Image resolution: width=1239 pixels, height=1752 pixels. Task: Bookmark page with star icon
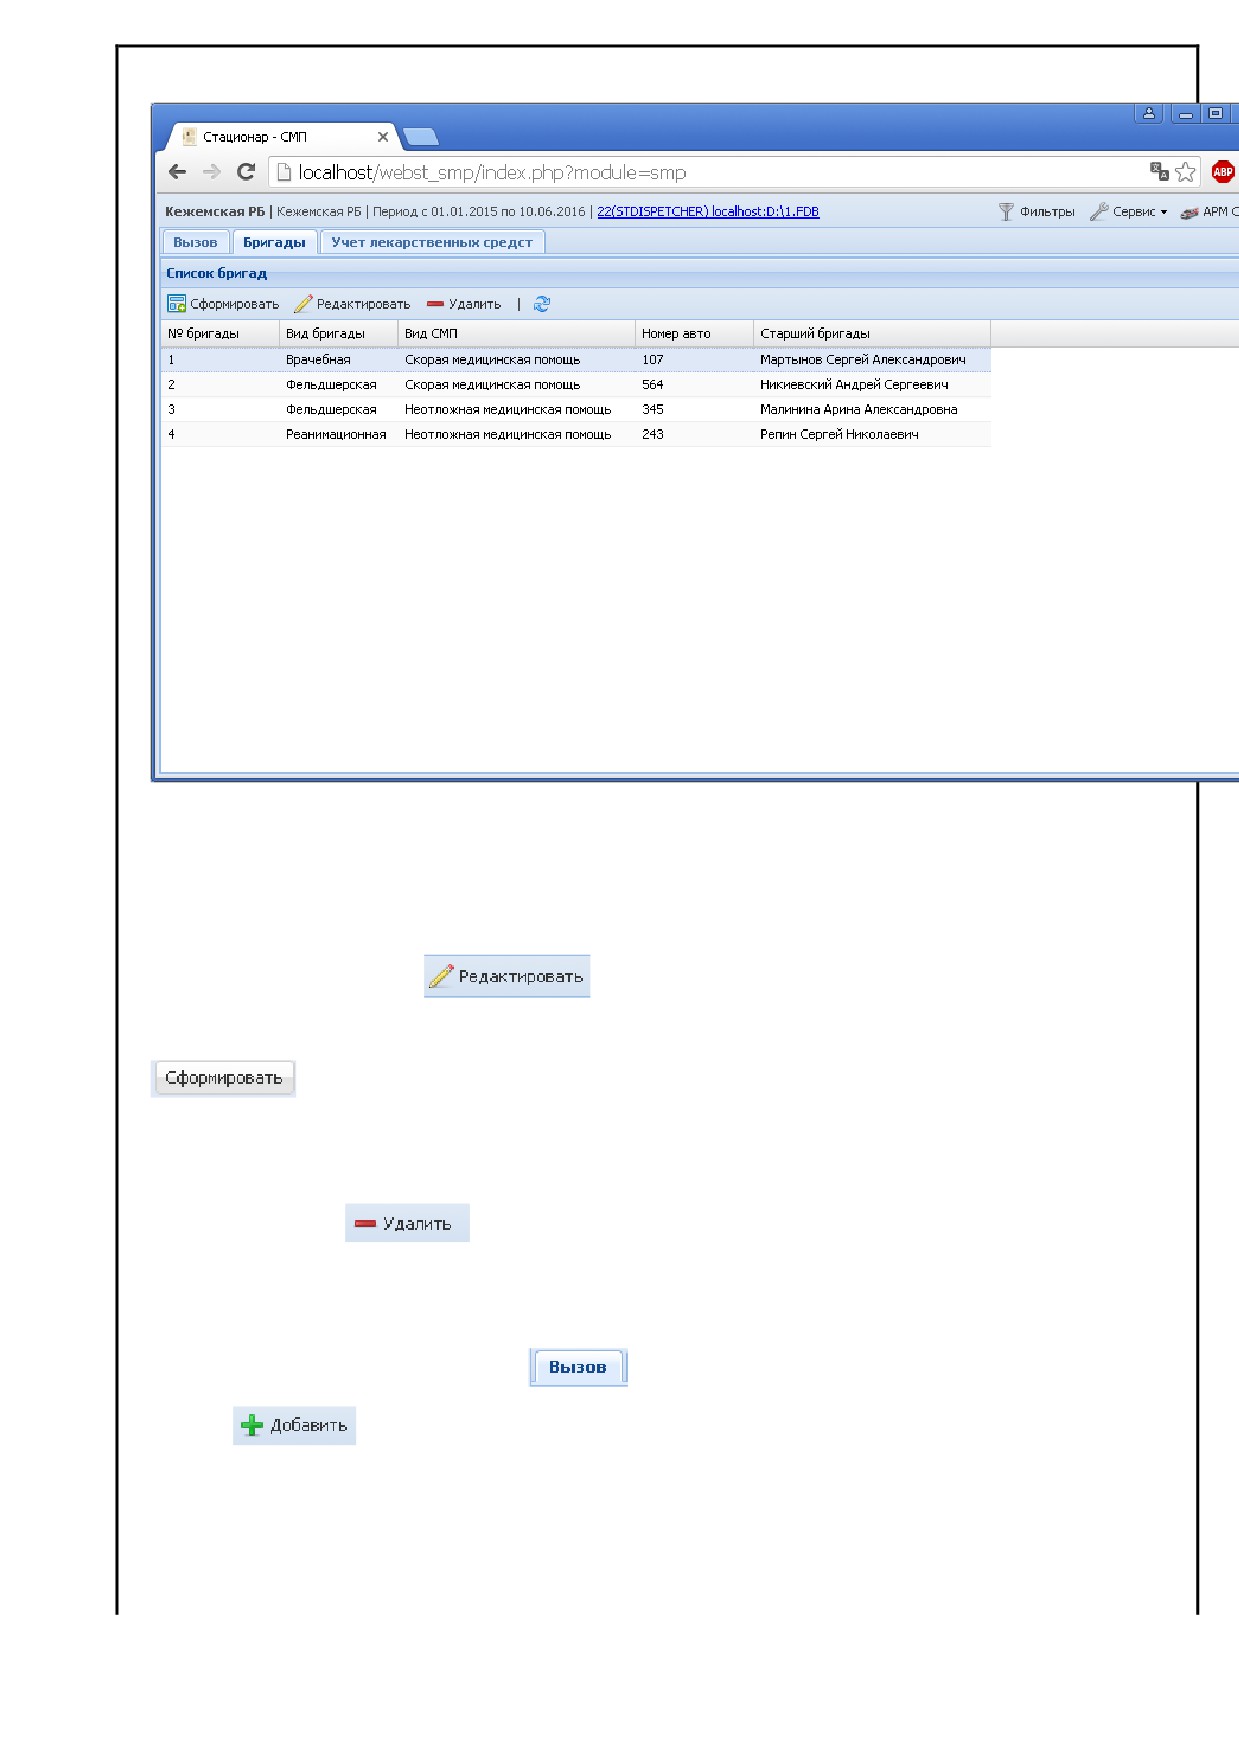[x=1186, y=172]
